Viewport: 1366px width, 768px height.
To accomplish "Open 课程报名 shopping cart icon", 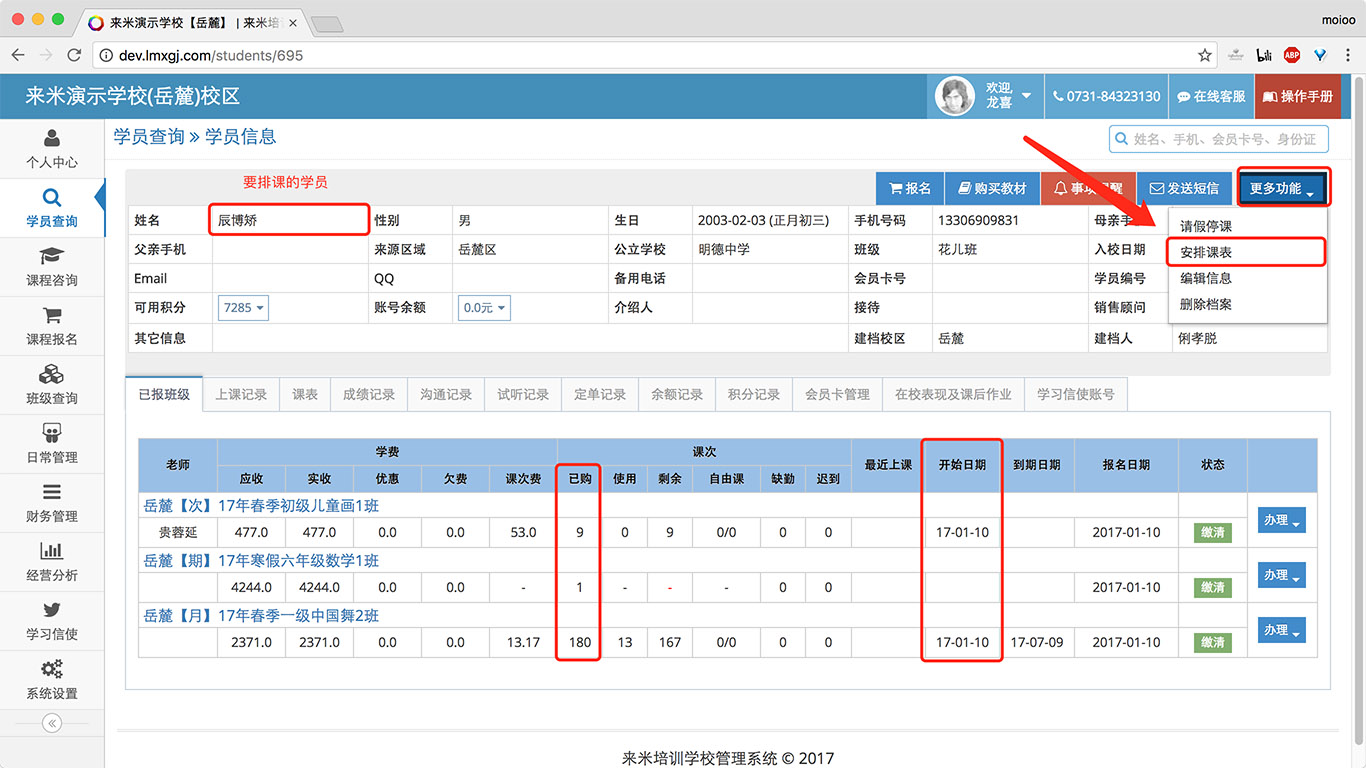I will 52,316.
